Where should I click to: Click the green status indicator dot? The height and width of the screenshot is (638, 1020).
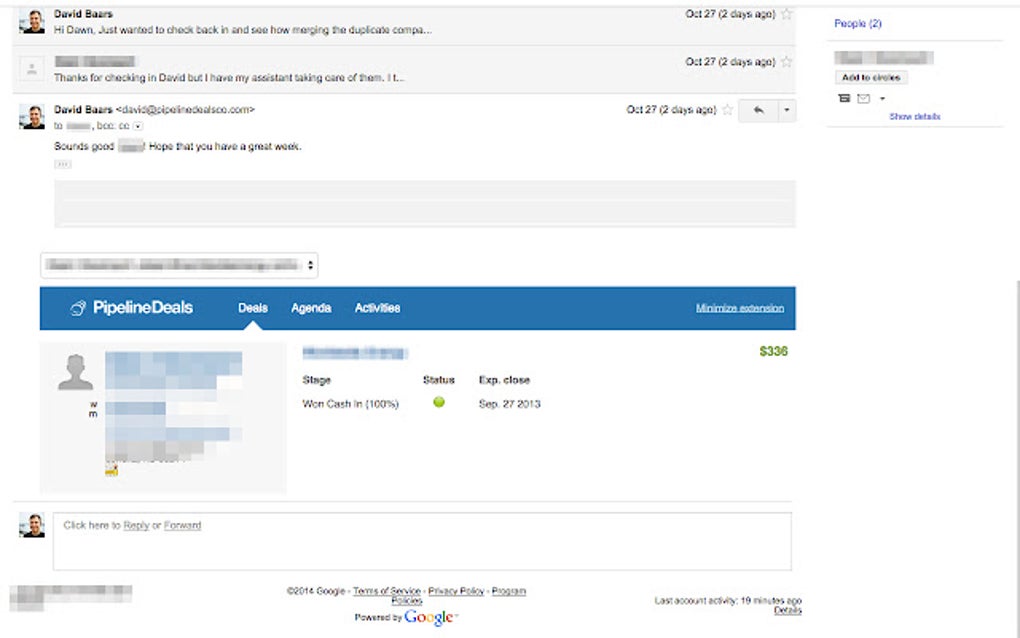(439, 402)
